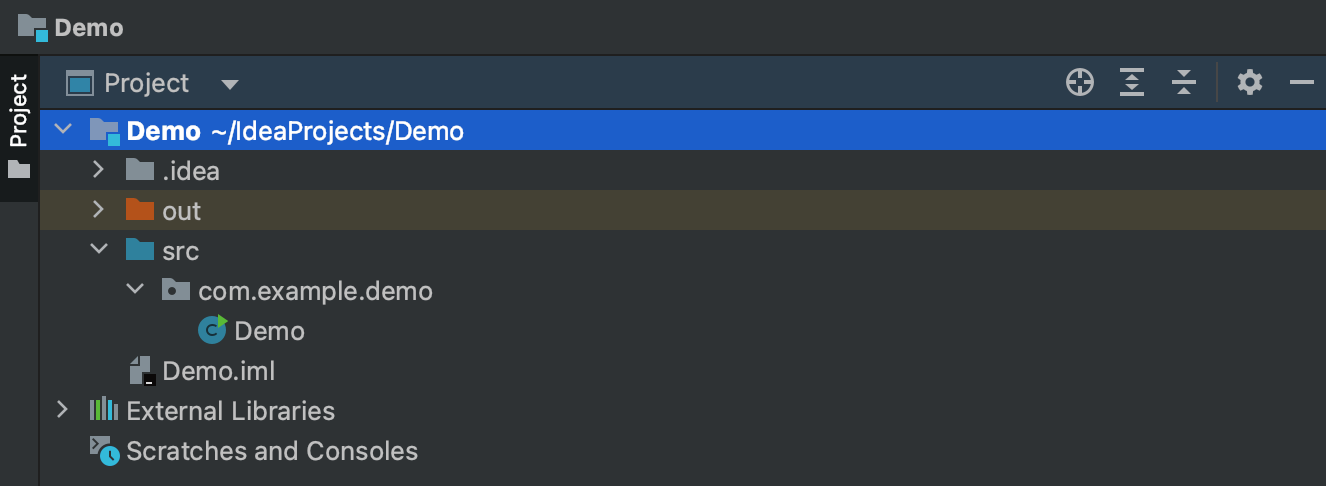Click the Demo.iml file icon
Image resolution: width=1326 pixels, height=486 pixels.
point(141,371)
